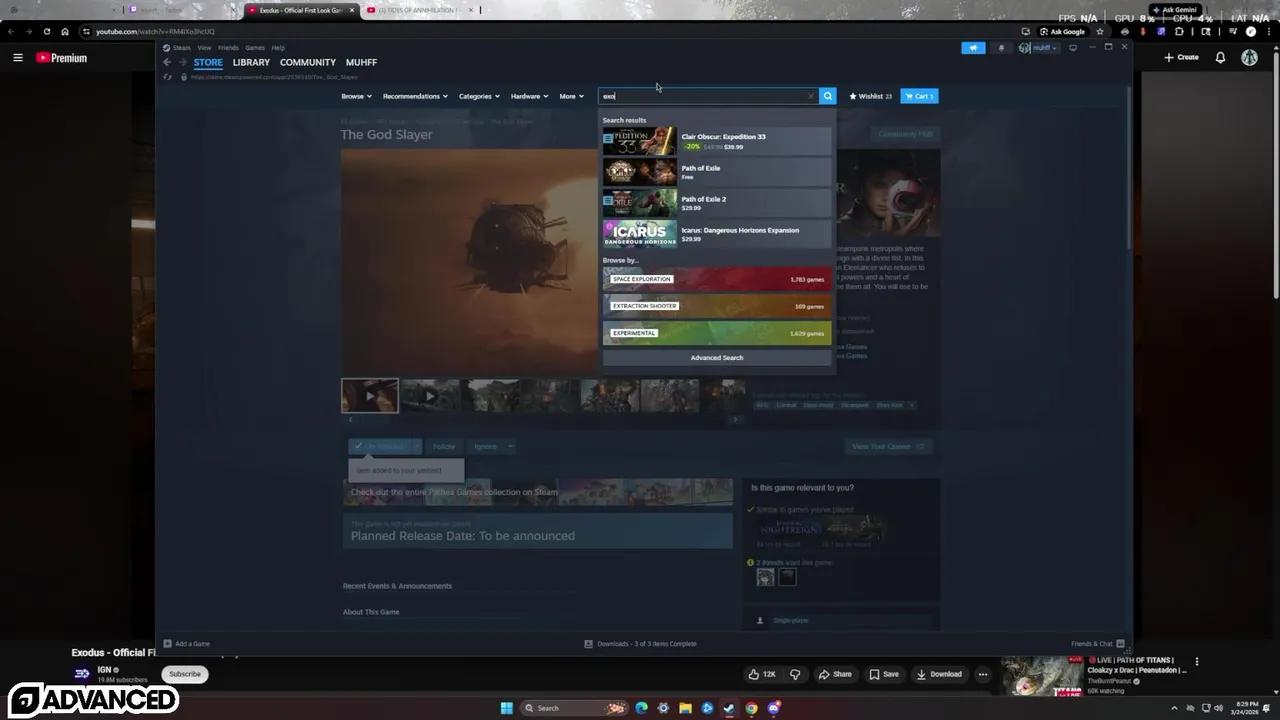
Task: Open Steam Friends & Chat
Action: (1097, 644)
